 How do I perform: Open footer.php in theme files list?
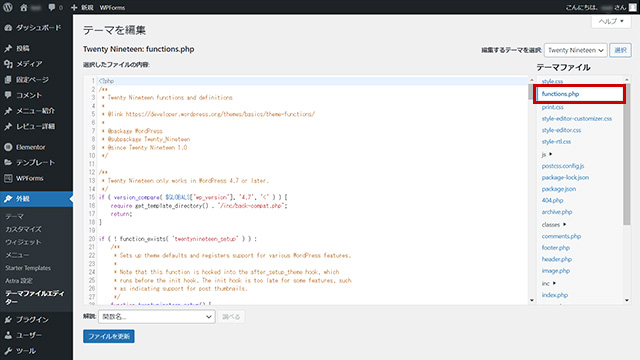point(556,248)
